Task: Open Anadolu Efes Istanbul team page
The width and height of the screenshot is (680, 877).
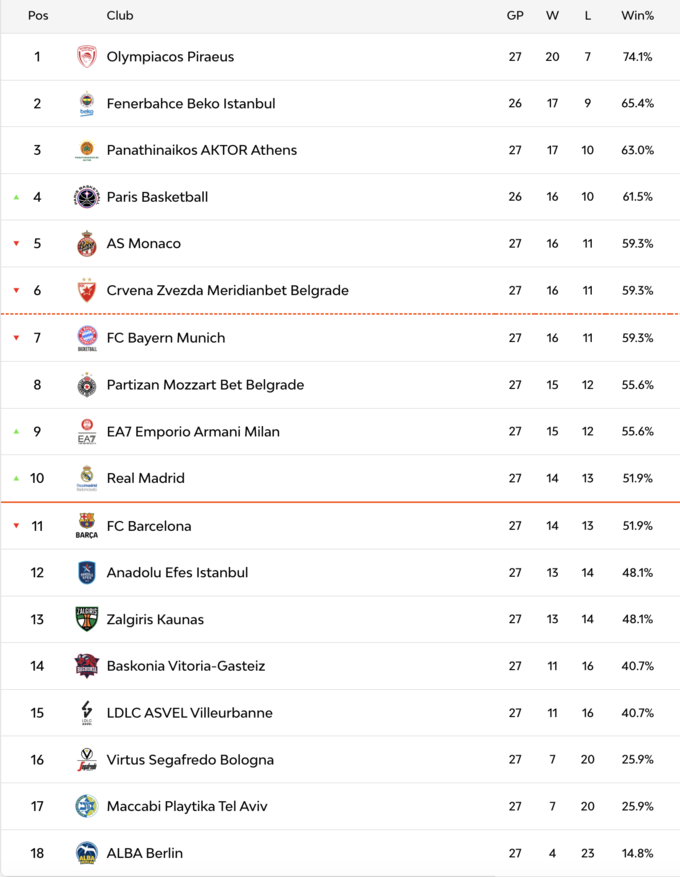Action: [177, 573]
